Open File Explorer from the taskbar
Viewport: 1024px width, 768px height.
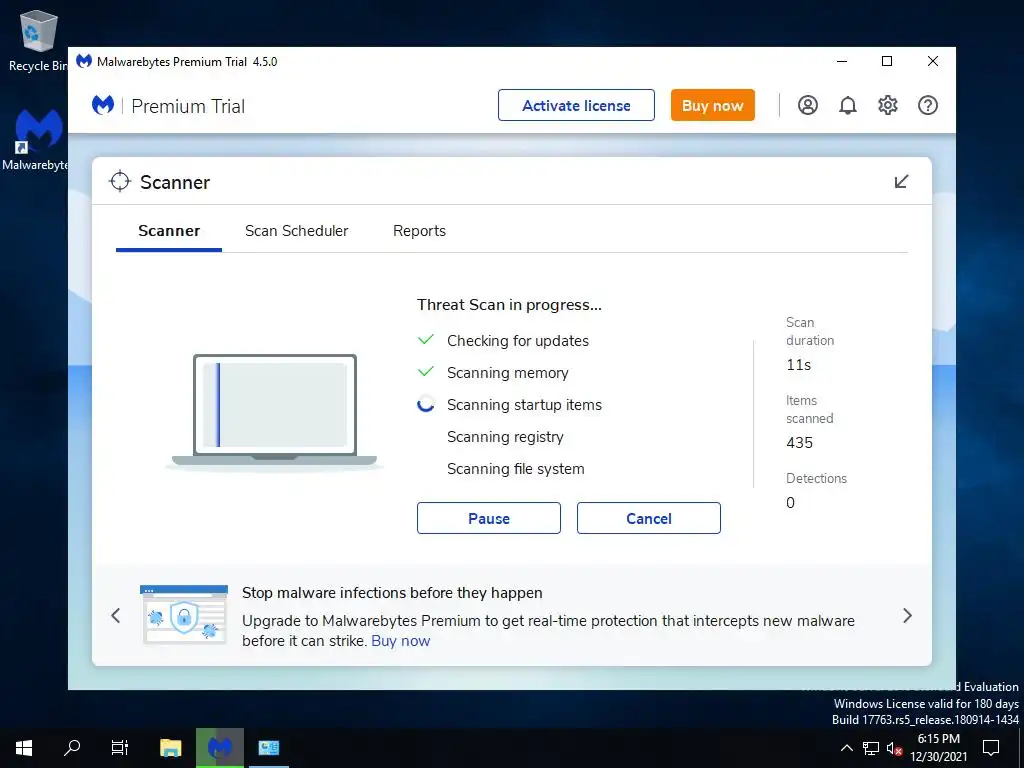tap(170, 748)
